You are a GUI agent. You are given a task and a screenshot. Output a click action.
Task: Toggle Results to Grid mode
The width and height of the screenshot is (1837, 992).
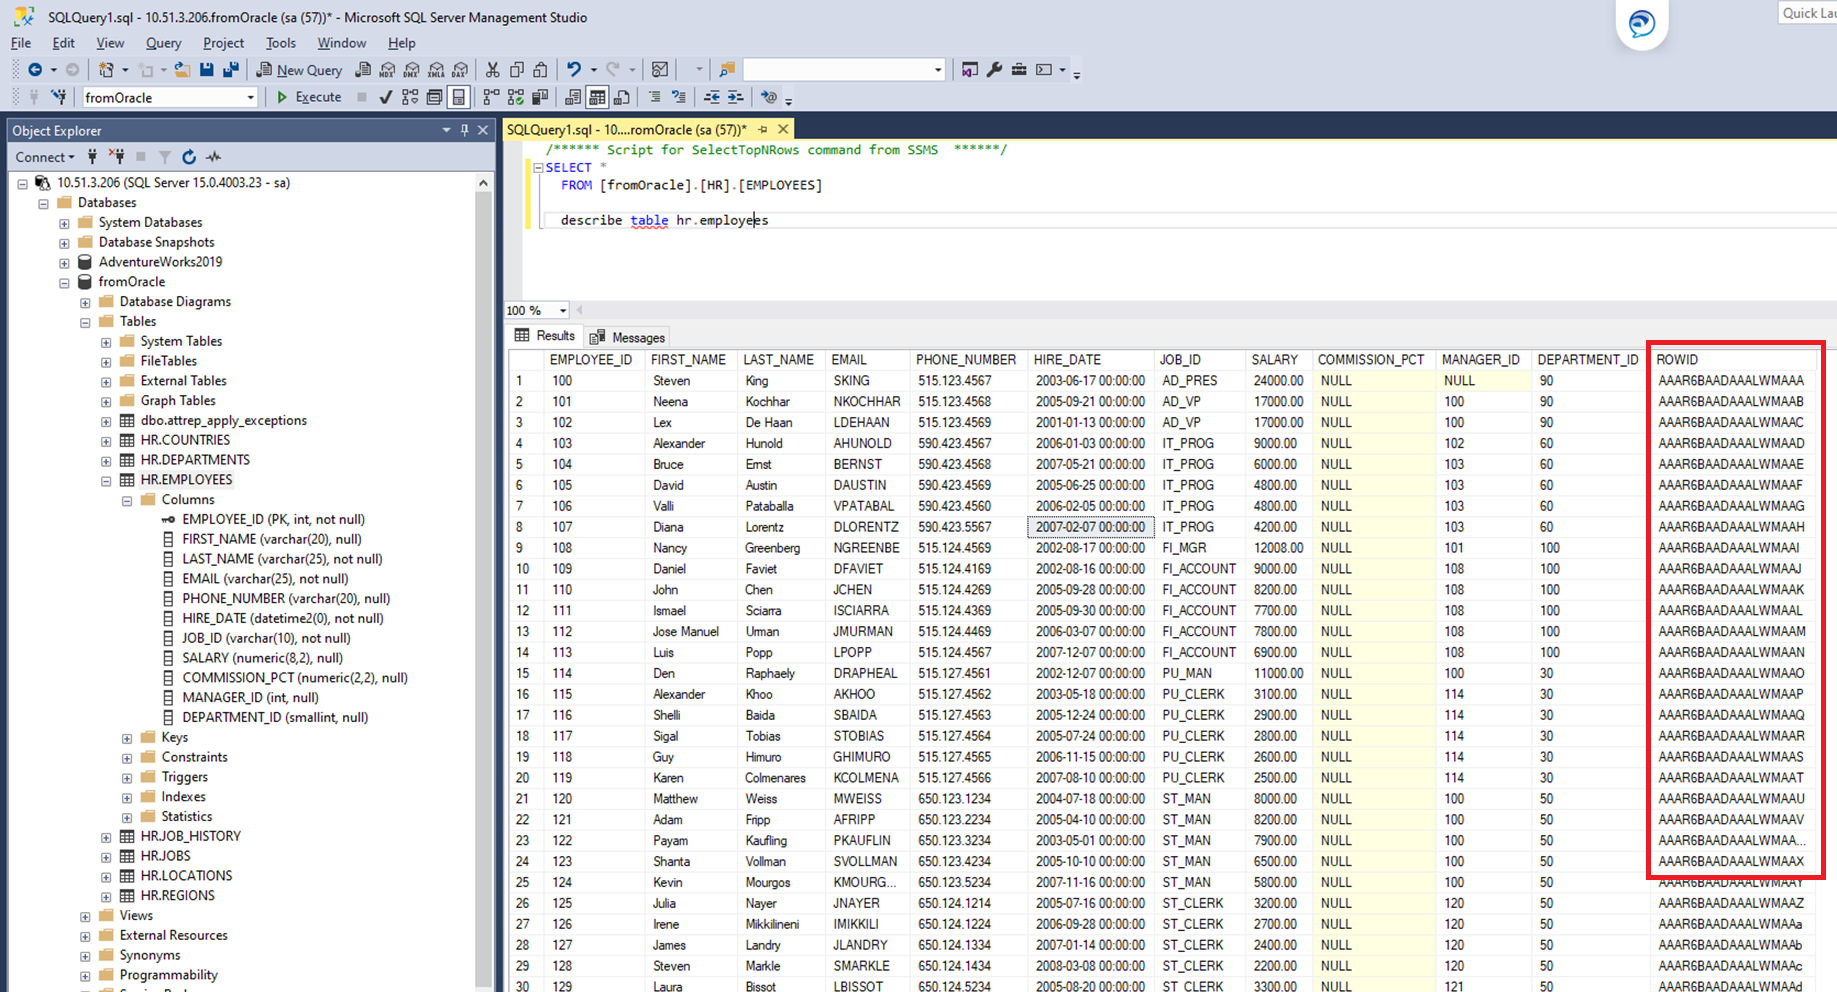click(597, 97)
